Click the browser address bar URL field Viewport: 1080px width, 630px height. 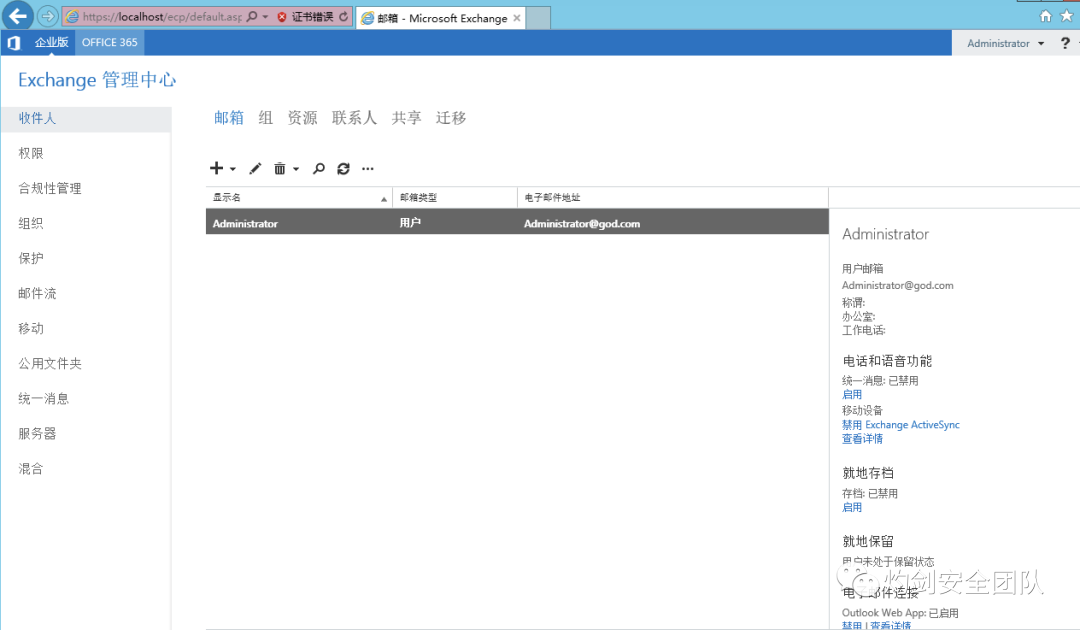tap(162, 17)
